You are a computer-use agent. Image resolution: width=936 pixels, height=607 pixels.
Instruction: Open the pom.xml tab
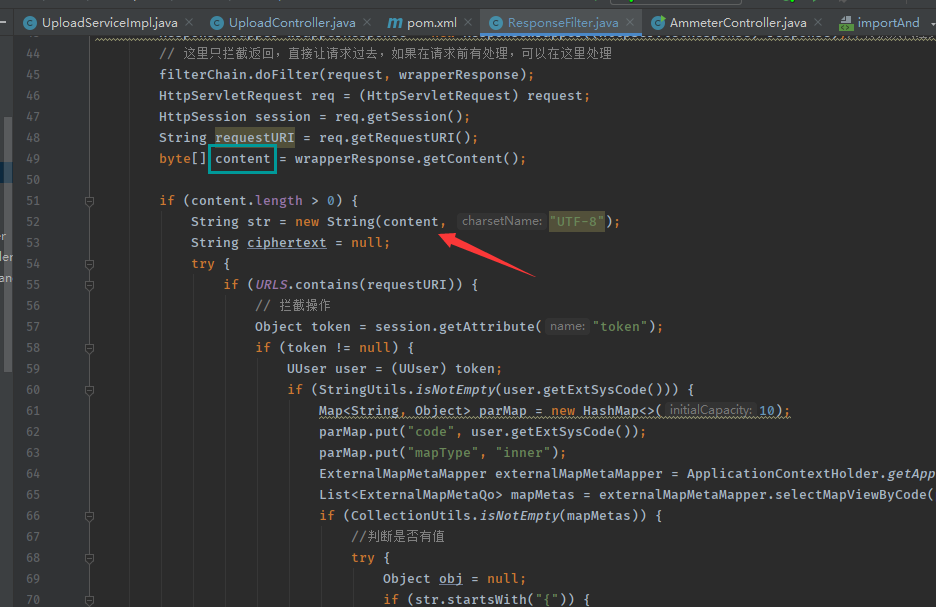(x=432, y=23)
